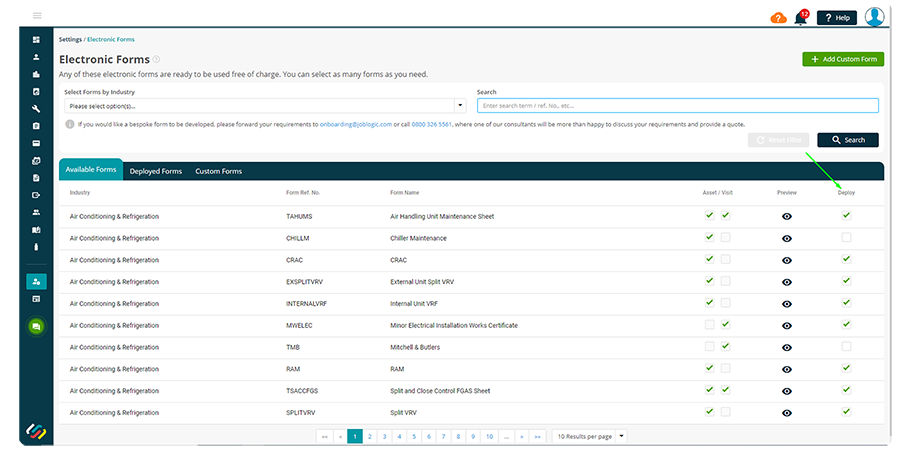The width and height of the screenshot is (910, 450).
Task: Tick Deploy checkbox for Chiller Maintenance
Action: point(846,237)
